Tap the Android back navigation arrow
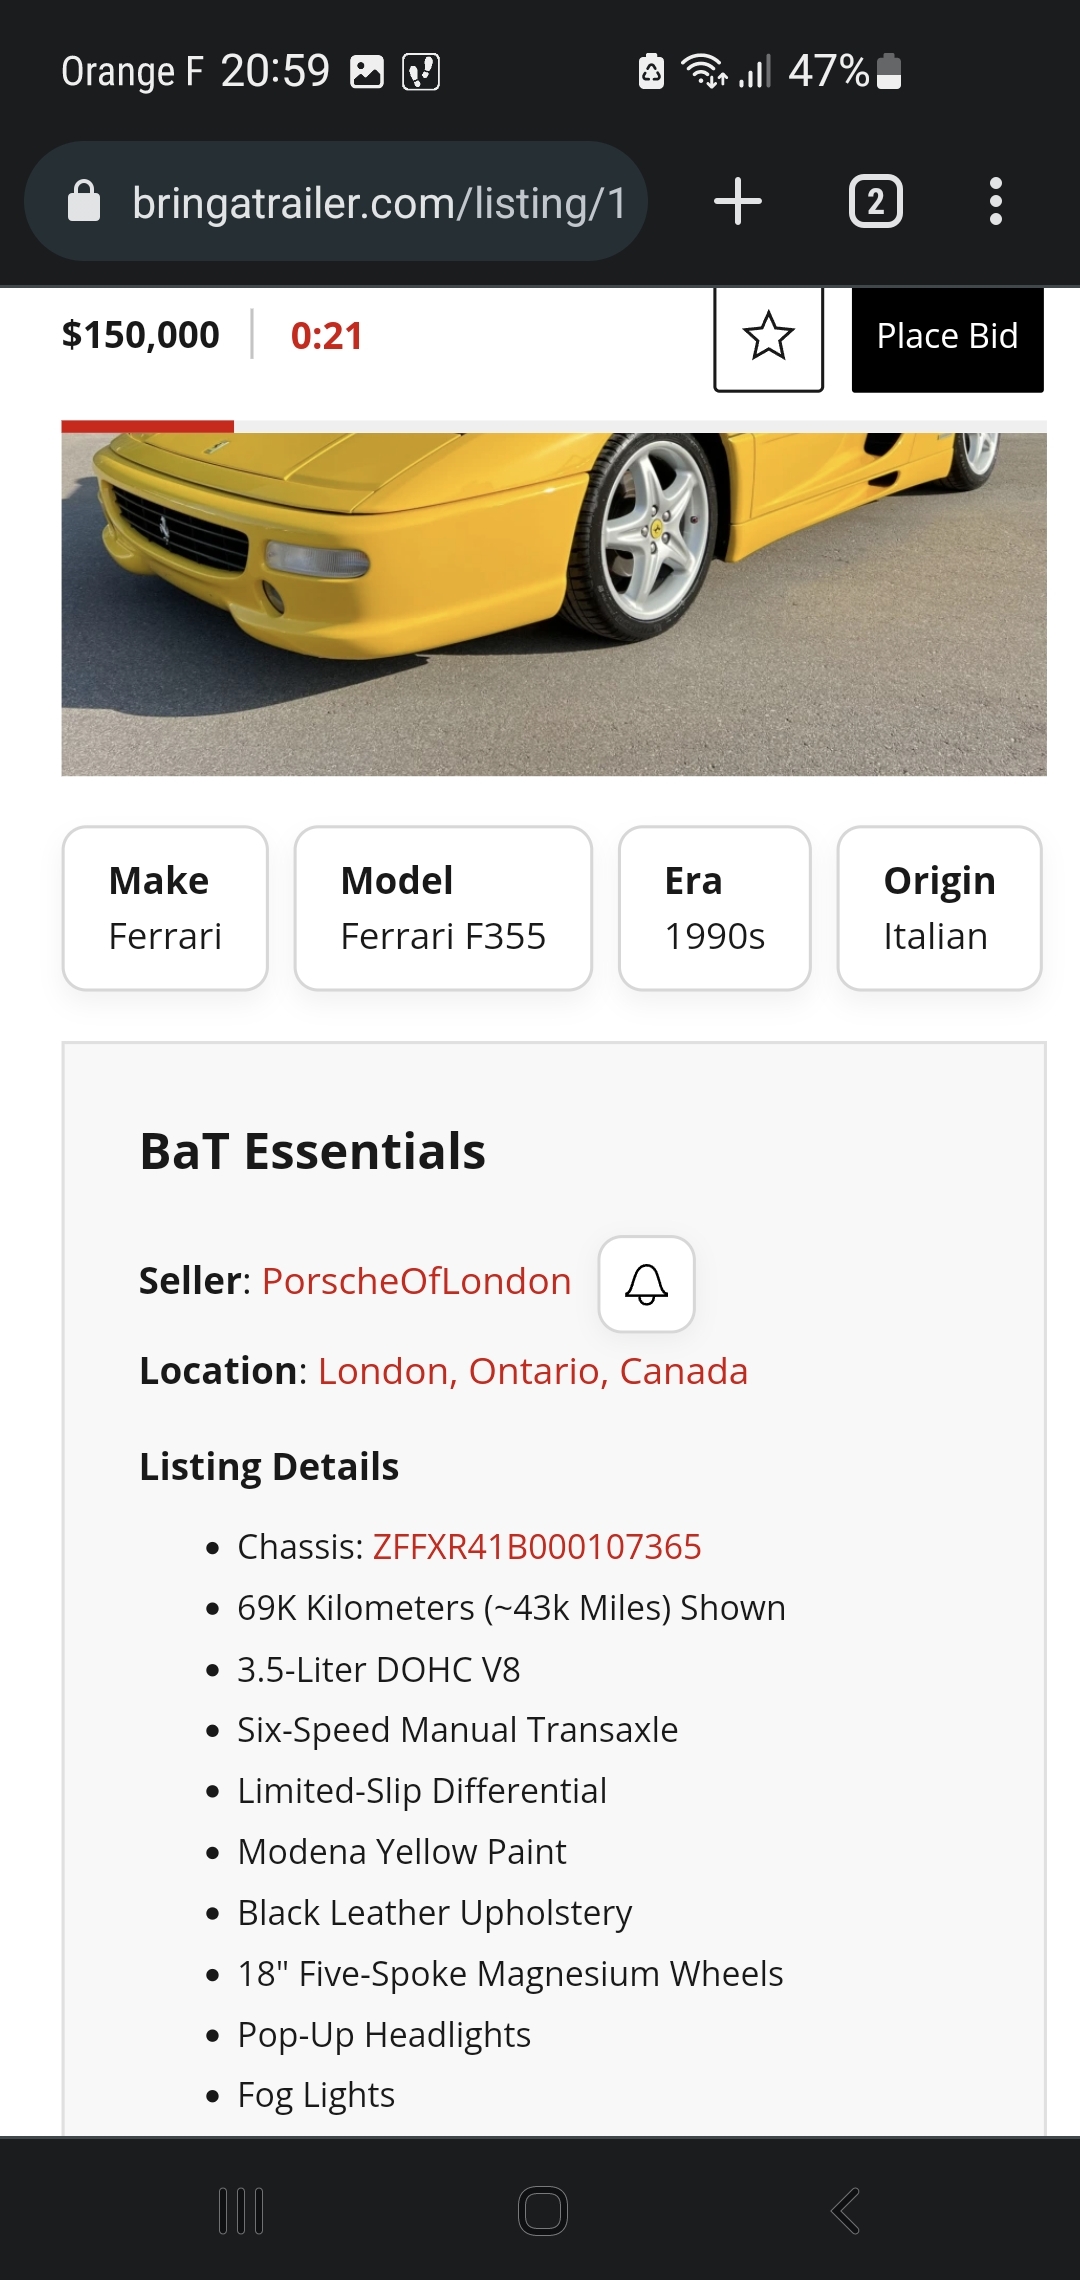 [x=846, y=2210]
